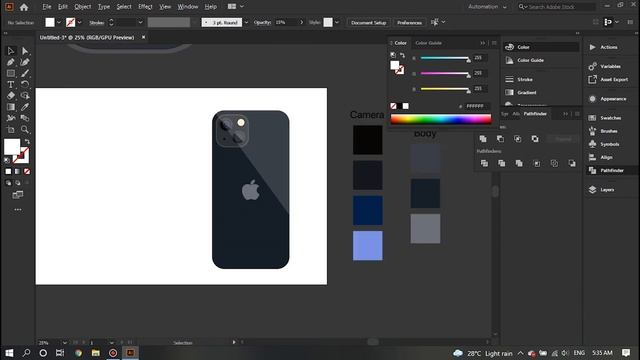Viewport: 640px width, 360px height.
Task: Click the Search Adobe Stock field
Action: tap(557, 7)
